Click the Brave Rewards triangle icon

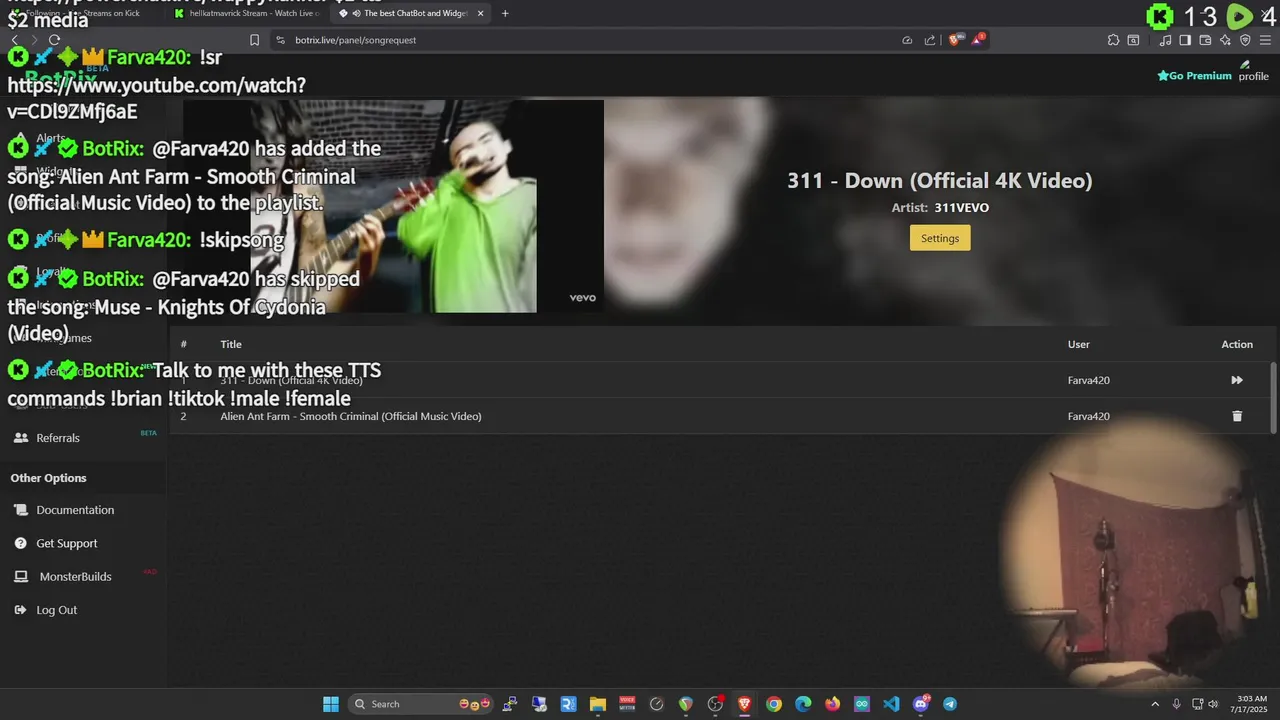point(978,40)
